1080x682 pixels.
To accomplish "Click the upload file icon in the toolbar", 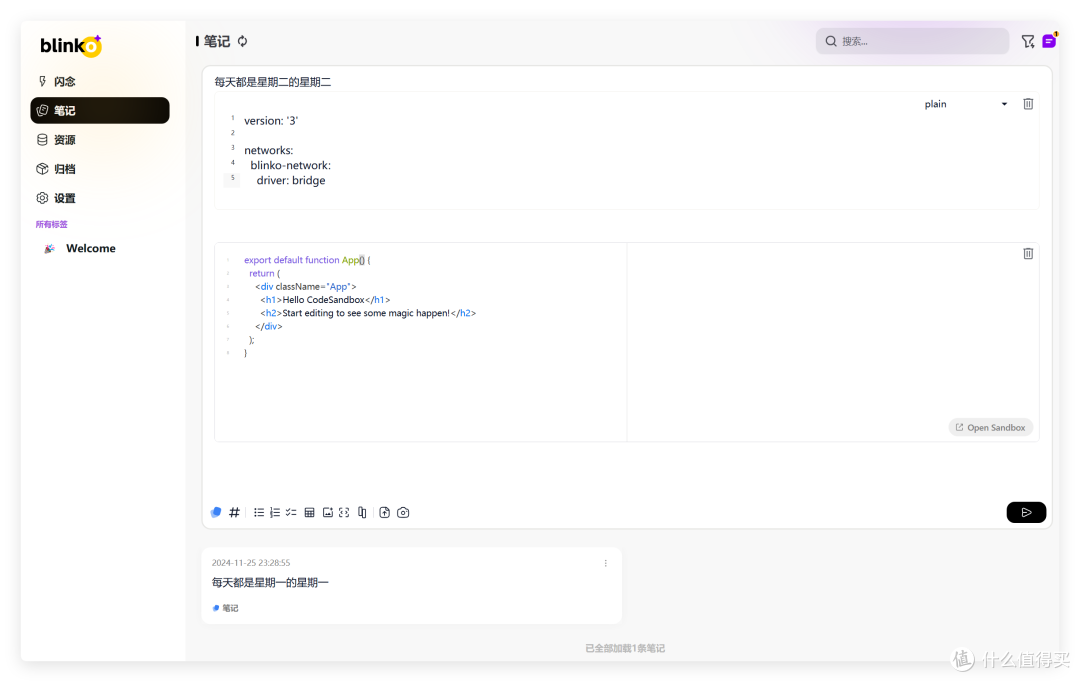I will (x=384, y=512).
